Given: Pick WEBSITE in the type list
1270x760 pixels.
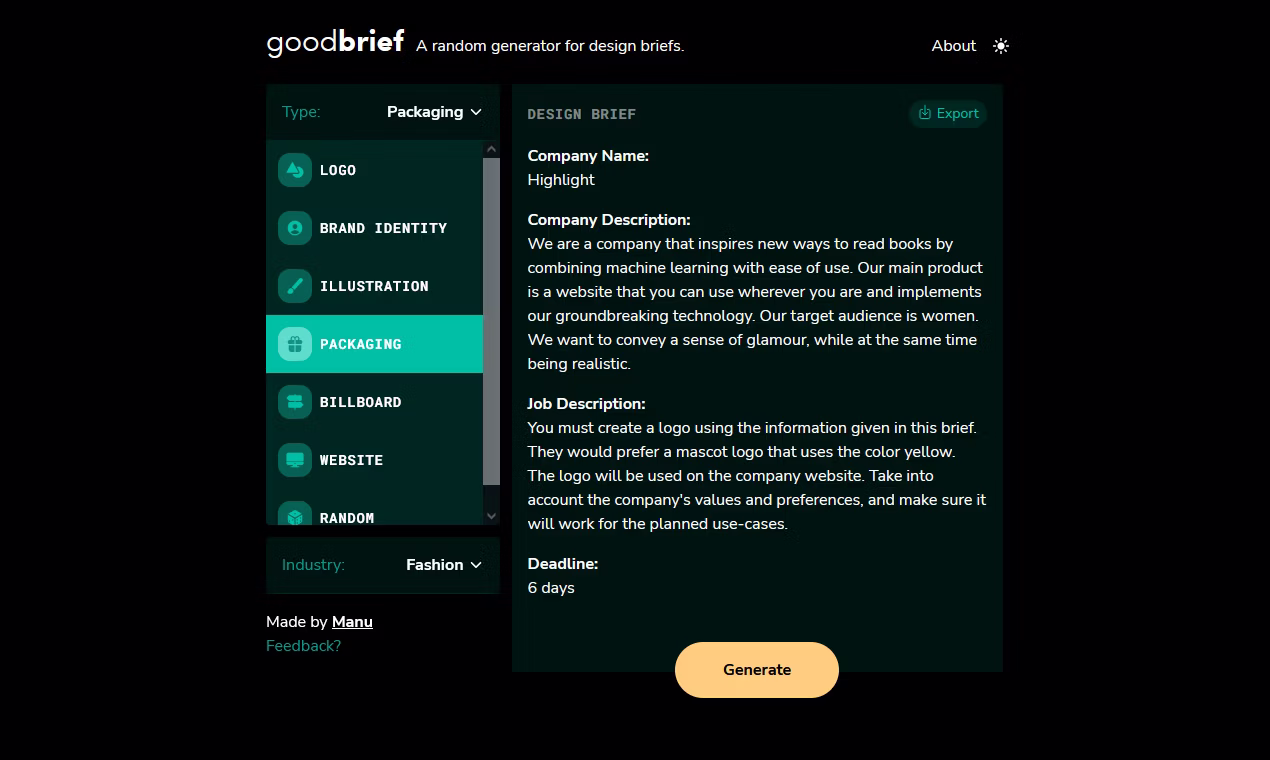Looking at the screenshot, I should [351, 460].
